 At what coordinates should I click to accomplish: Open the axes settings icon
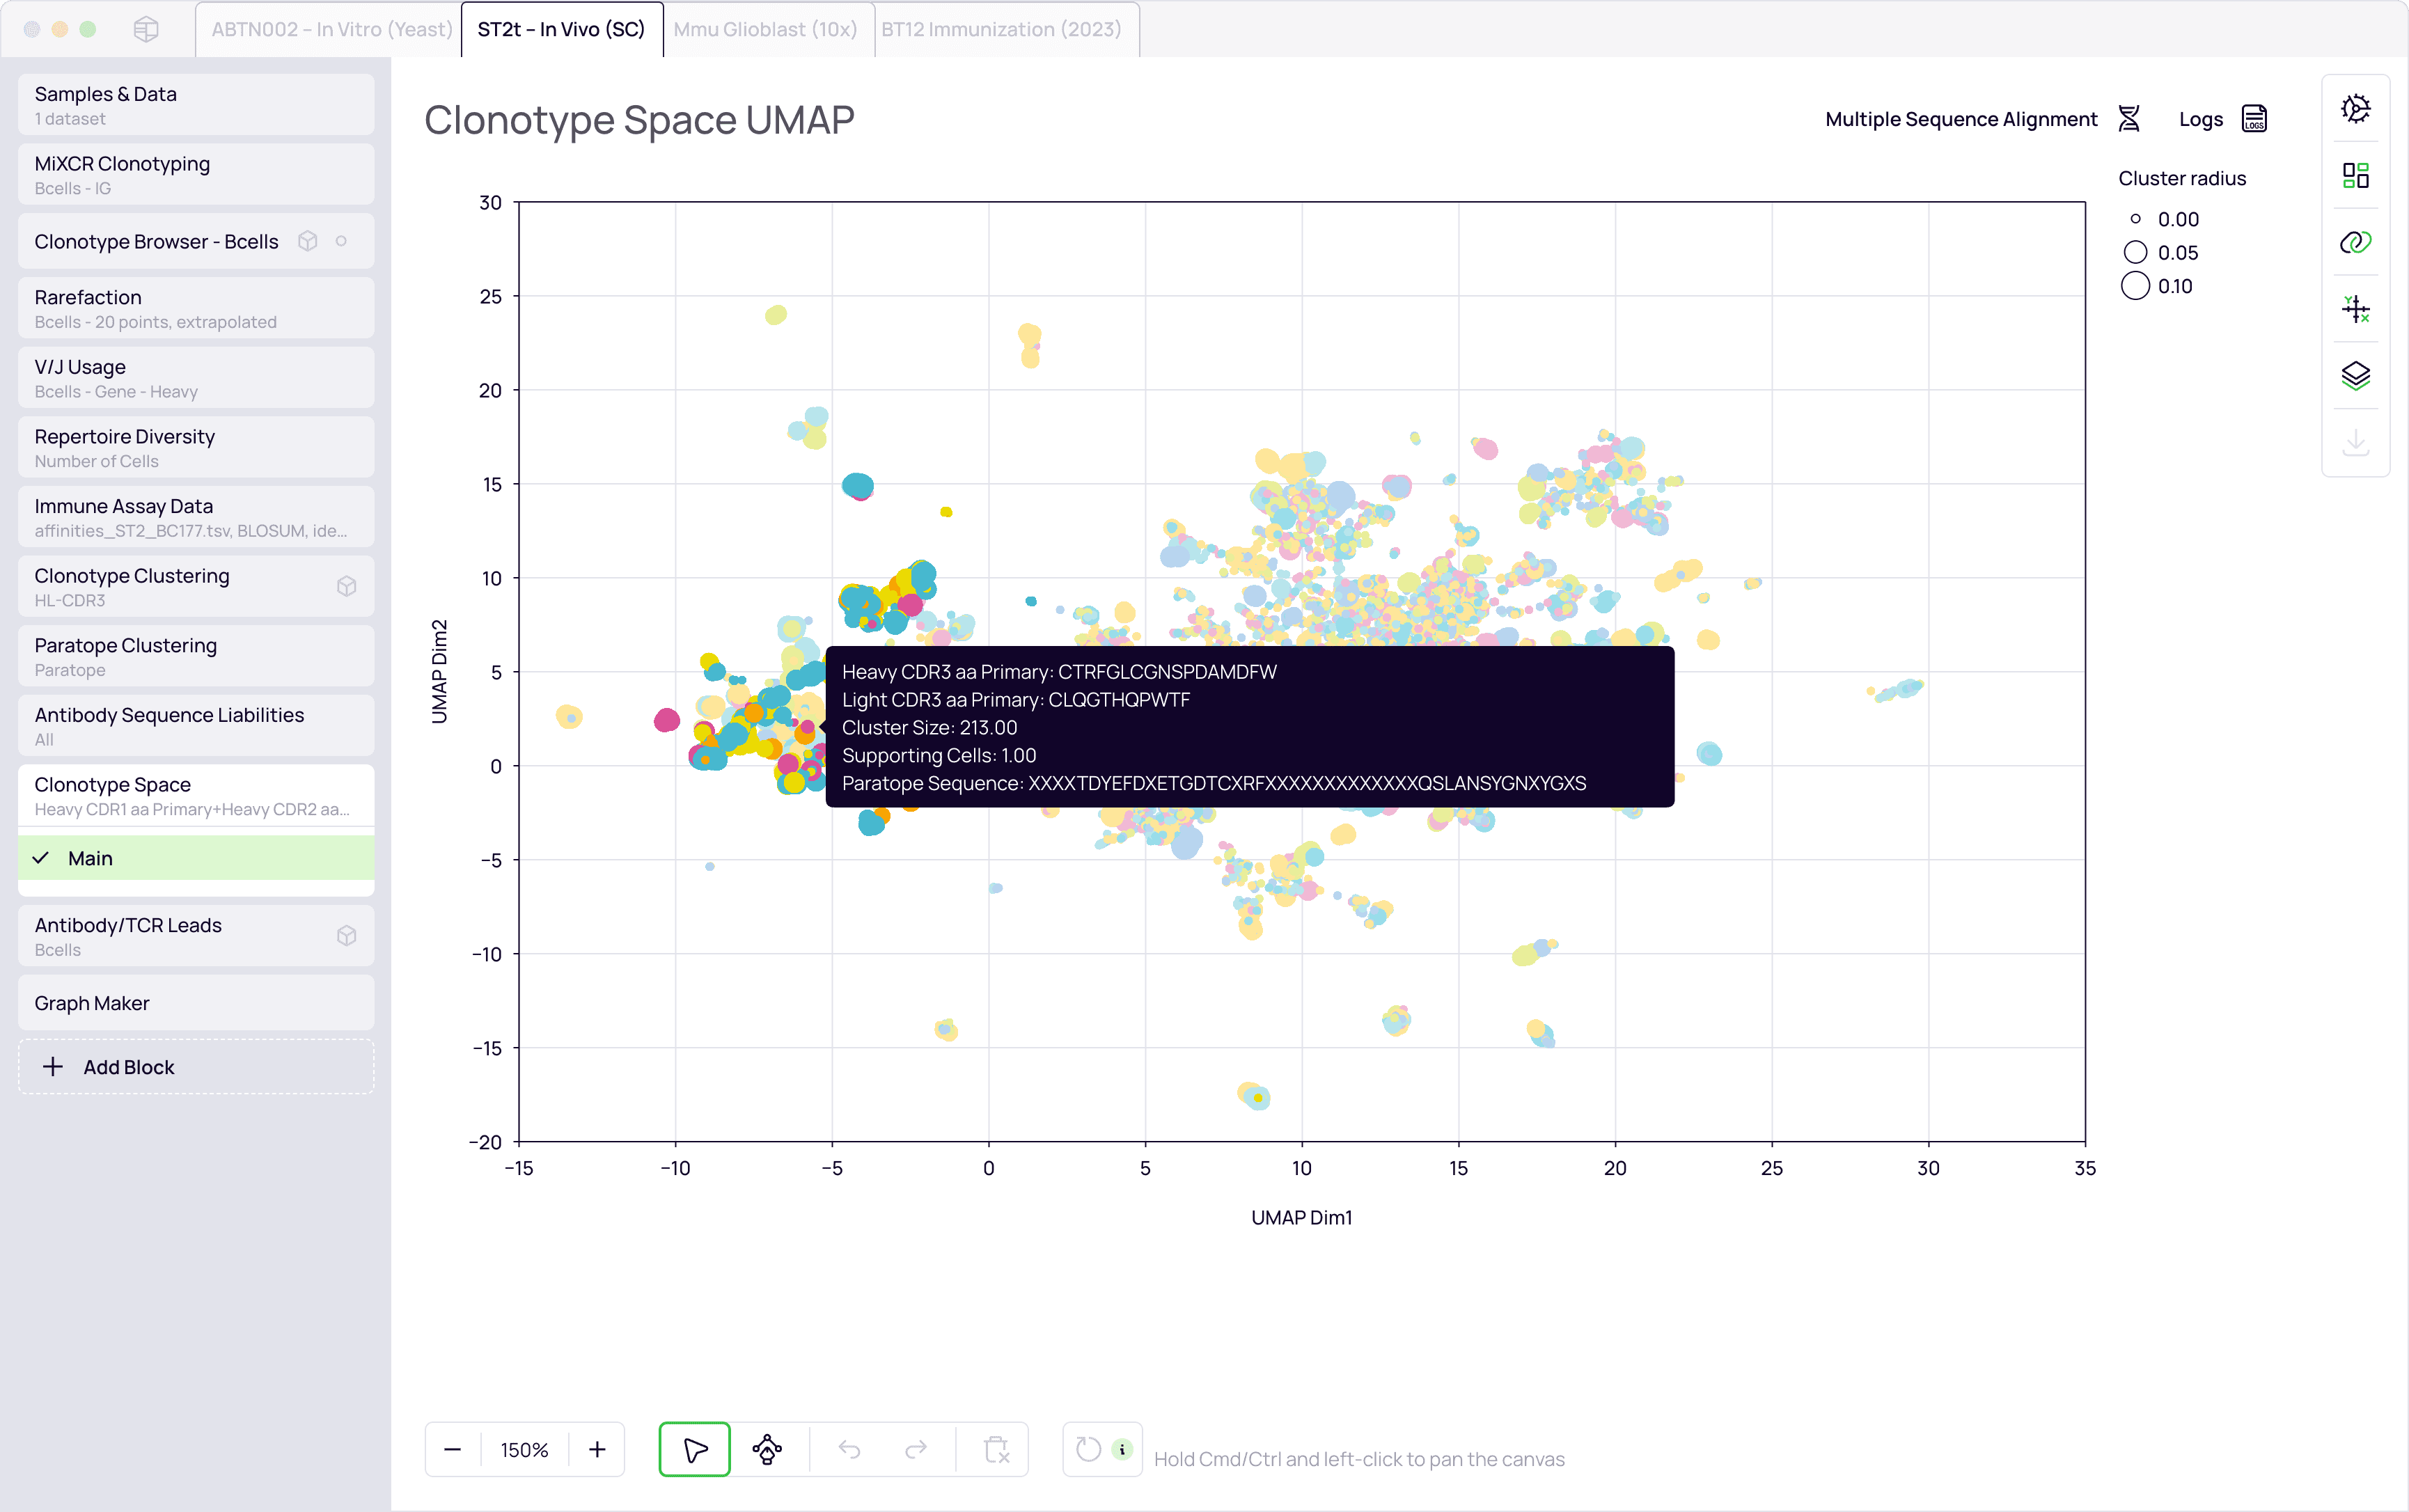[x=2355, y=309]
